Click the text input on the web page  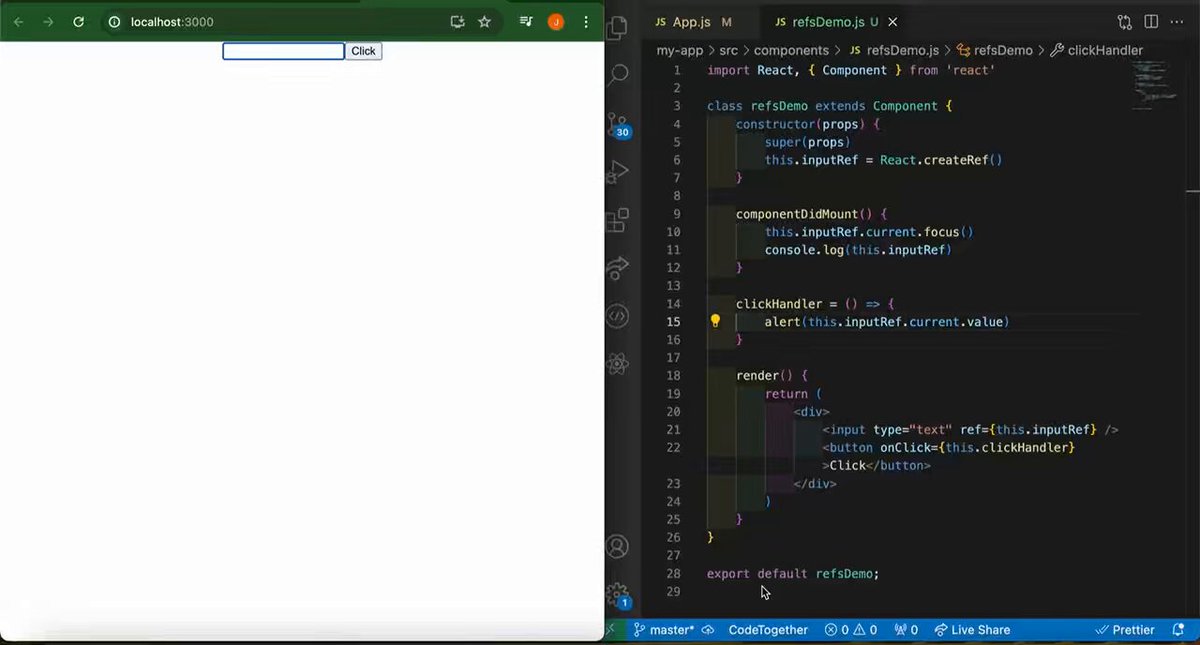click(283, 51)
